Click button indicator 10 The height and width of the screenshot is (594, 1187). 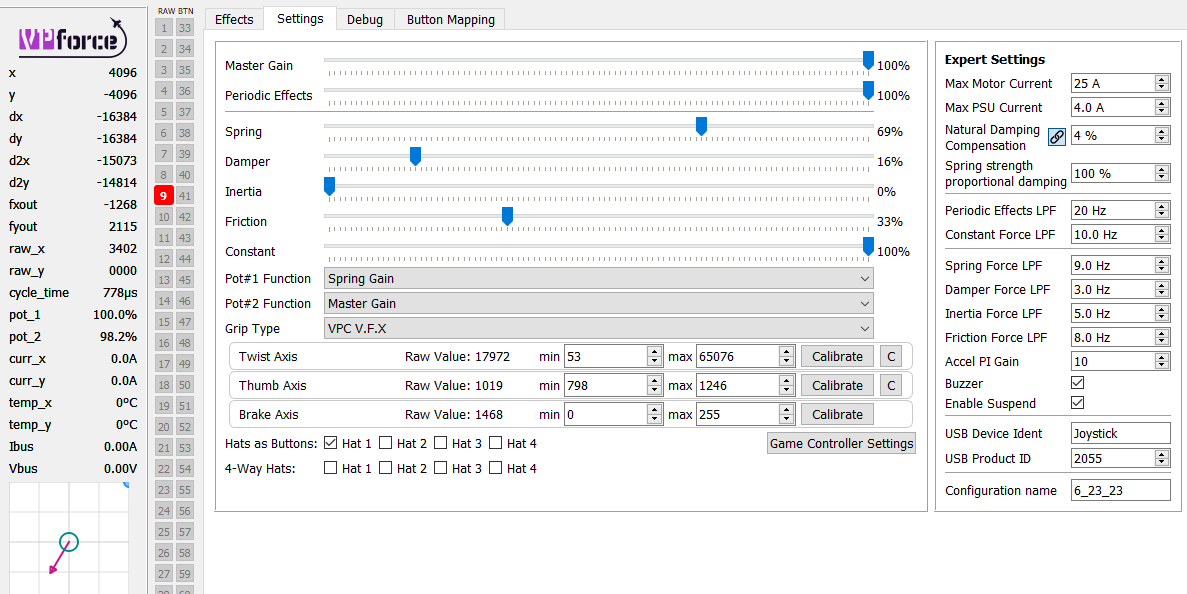point(164,217)
